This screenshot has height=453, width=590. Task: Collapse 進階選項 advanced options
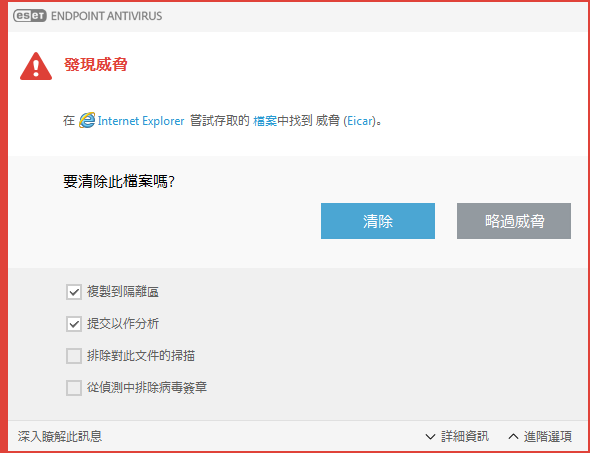540,437
